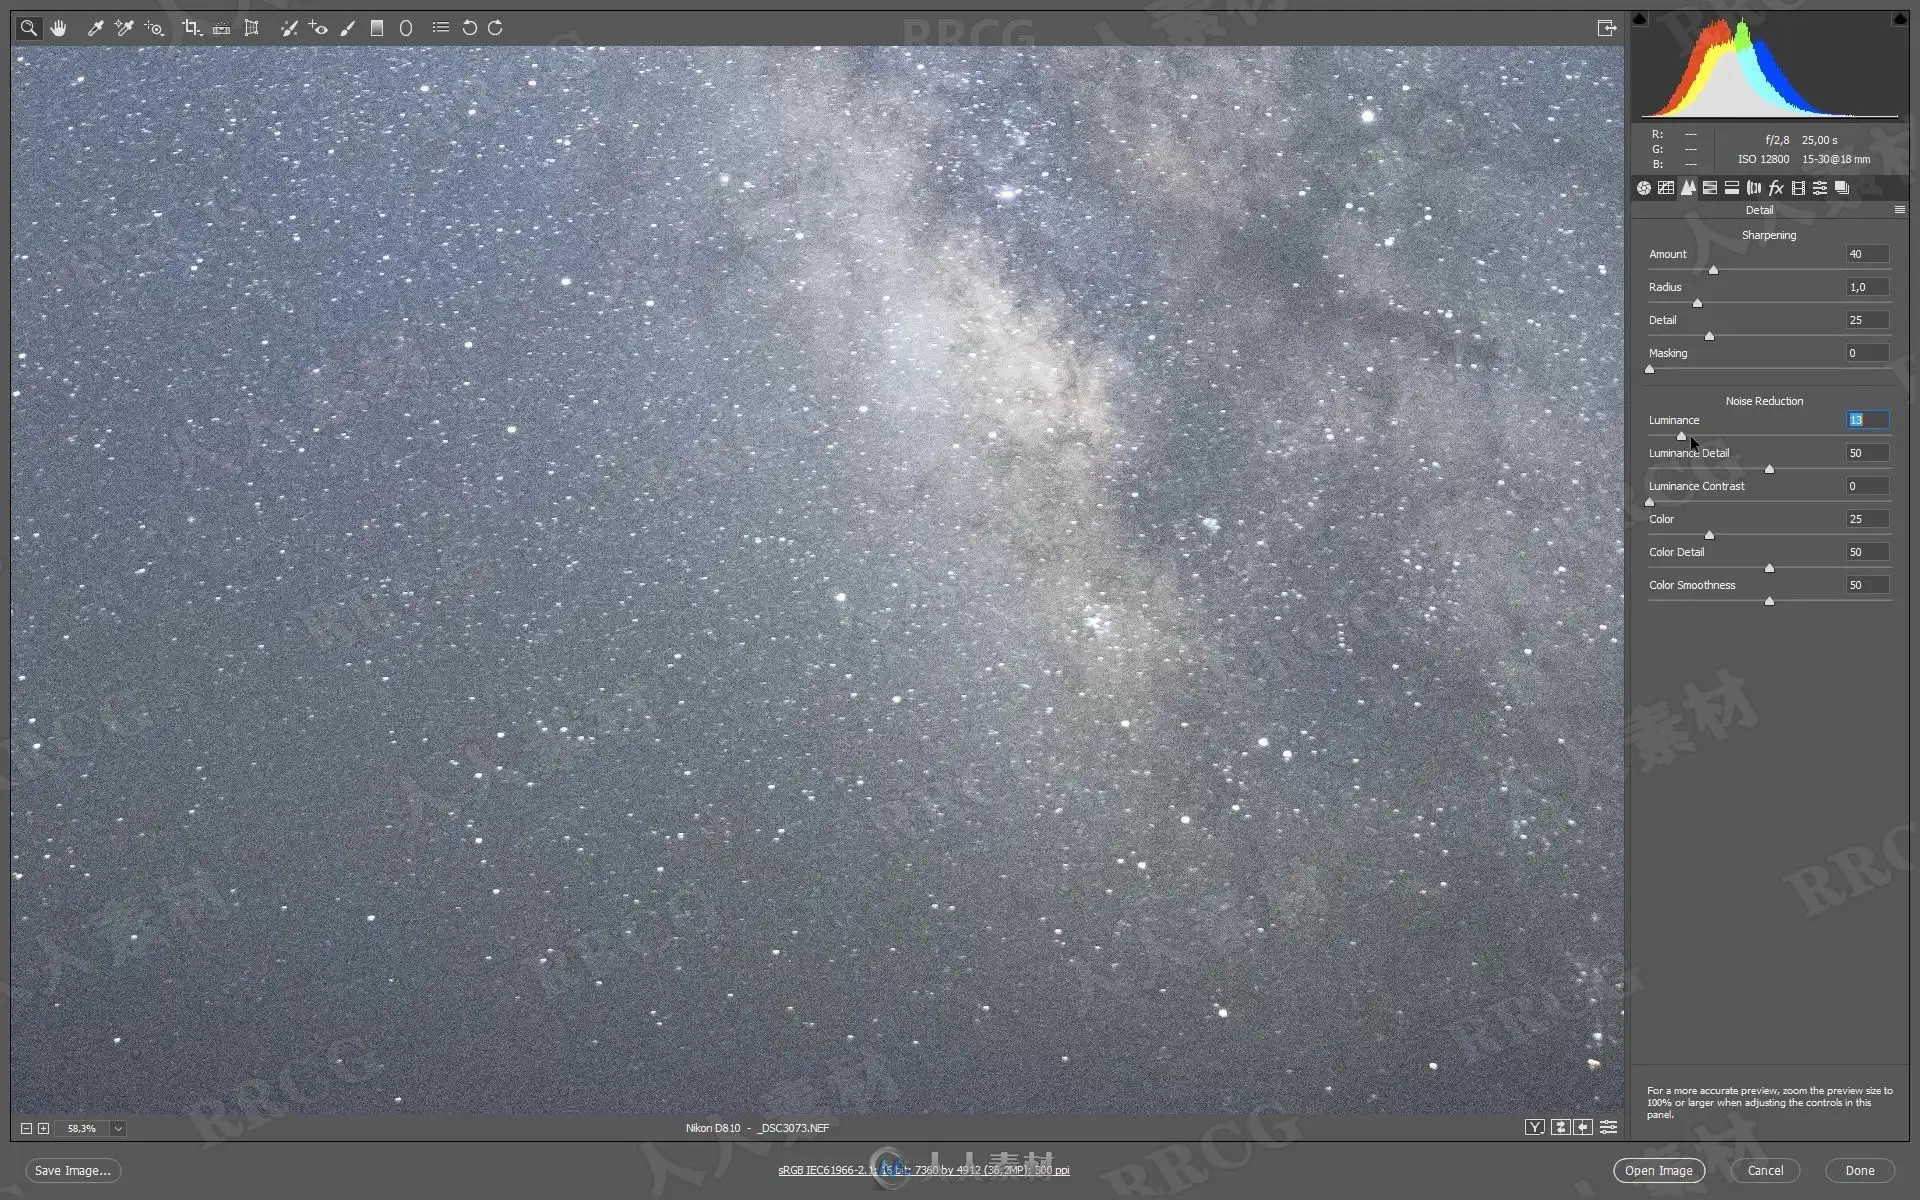
Task: Rotate image 90 degrees clockwise
Action: 495,28
